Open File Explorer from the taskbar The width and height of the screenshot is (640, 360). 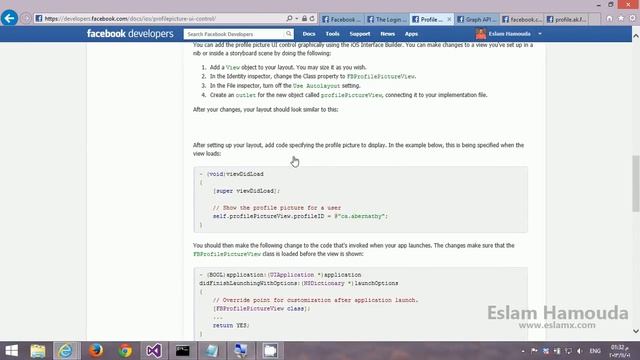point(38,351)
